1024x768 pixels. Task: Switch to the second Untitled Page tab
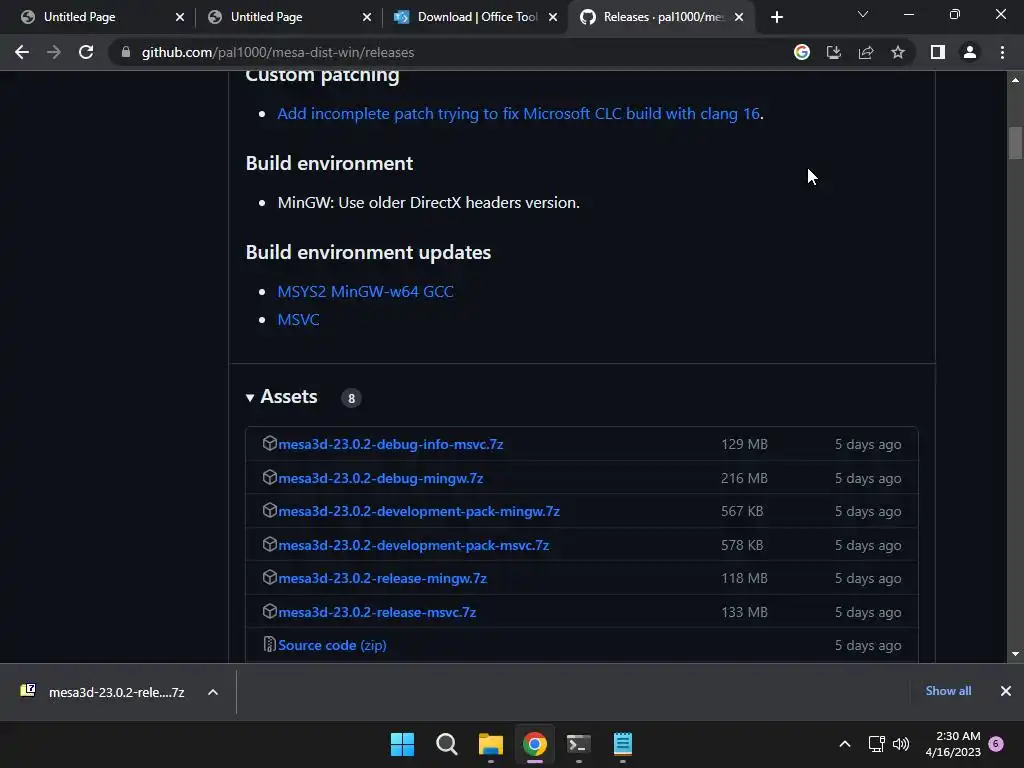point(285,17)
